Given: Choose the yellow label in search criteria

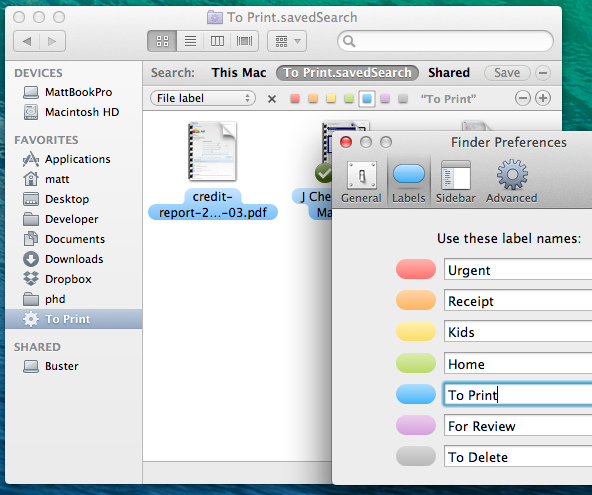Looking at the screenshot, I should (x=331, y=99).
